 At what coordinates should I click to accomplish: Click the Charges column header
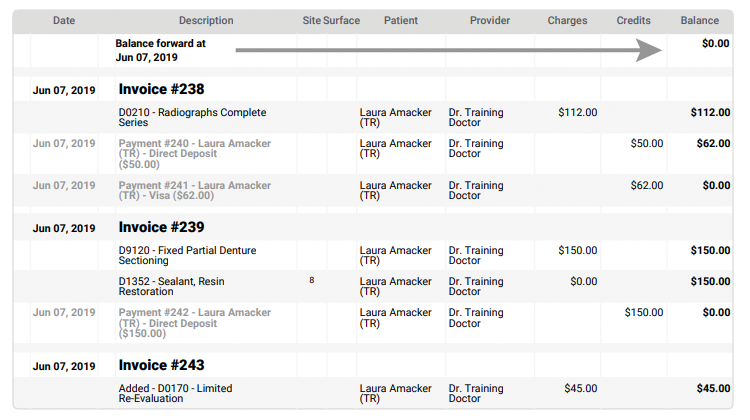(567, 21)
